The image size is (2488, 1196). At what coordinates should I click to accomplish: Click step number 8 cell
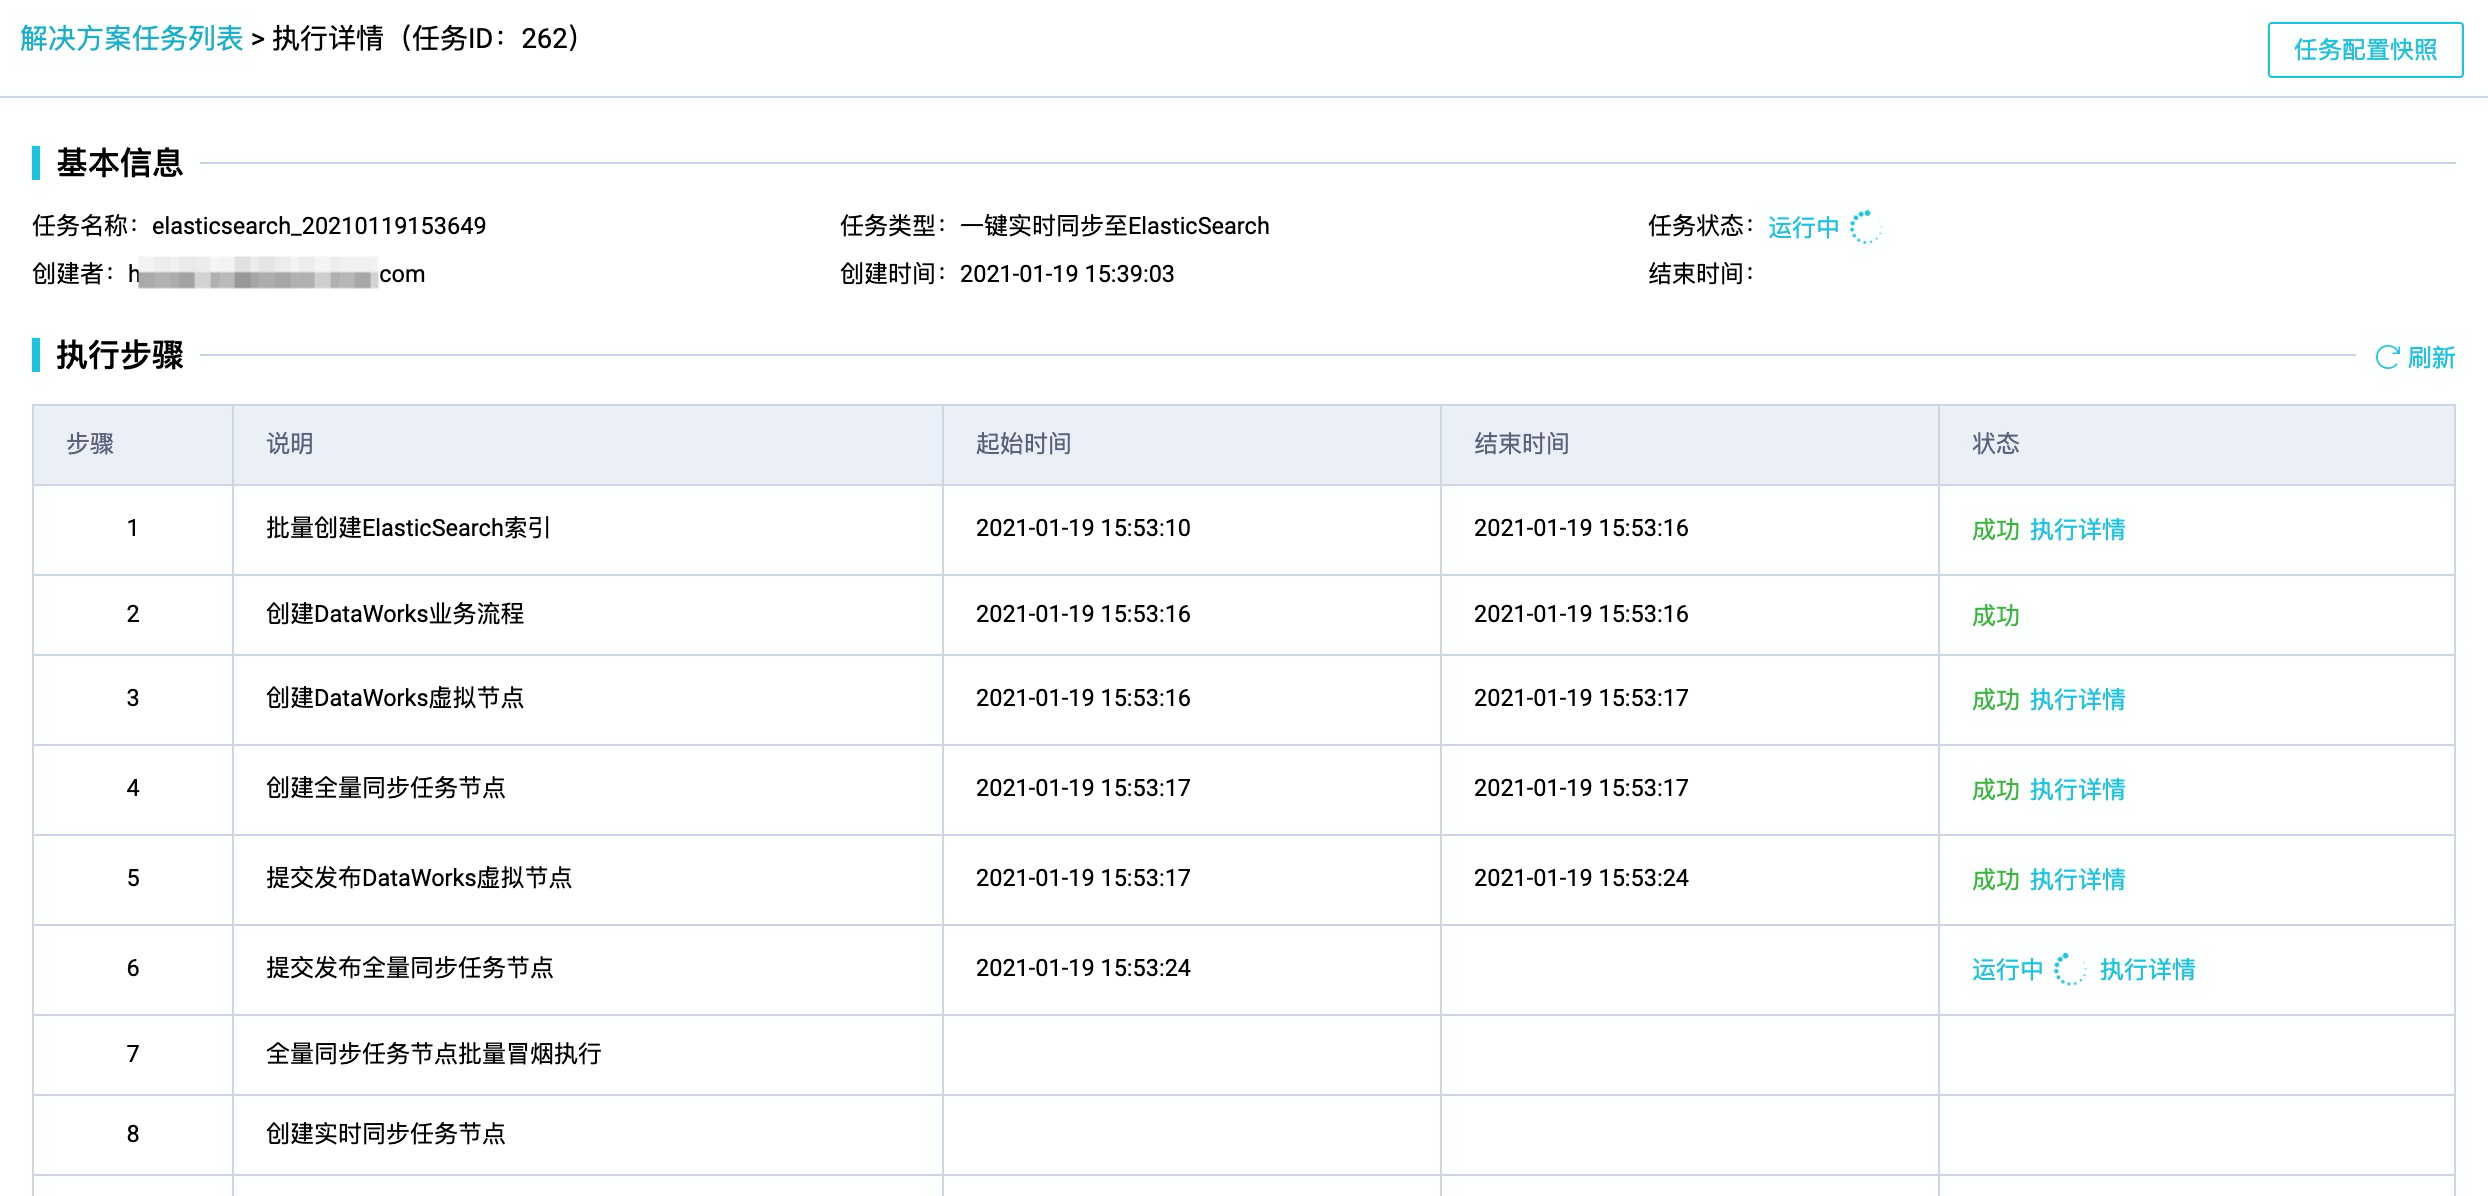133,1134
